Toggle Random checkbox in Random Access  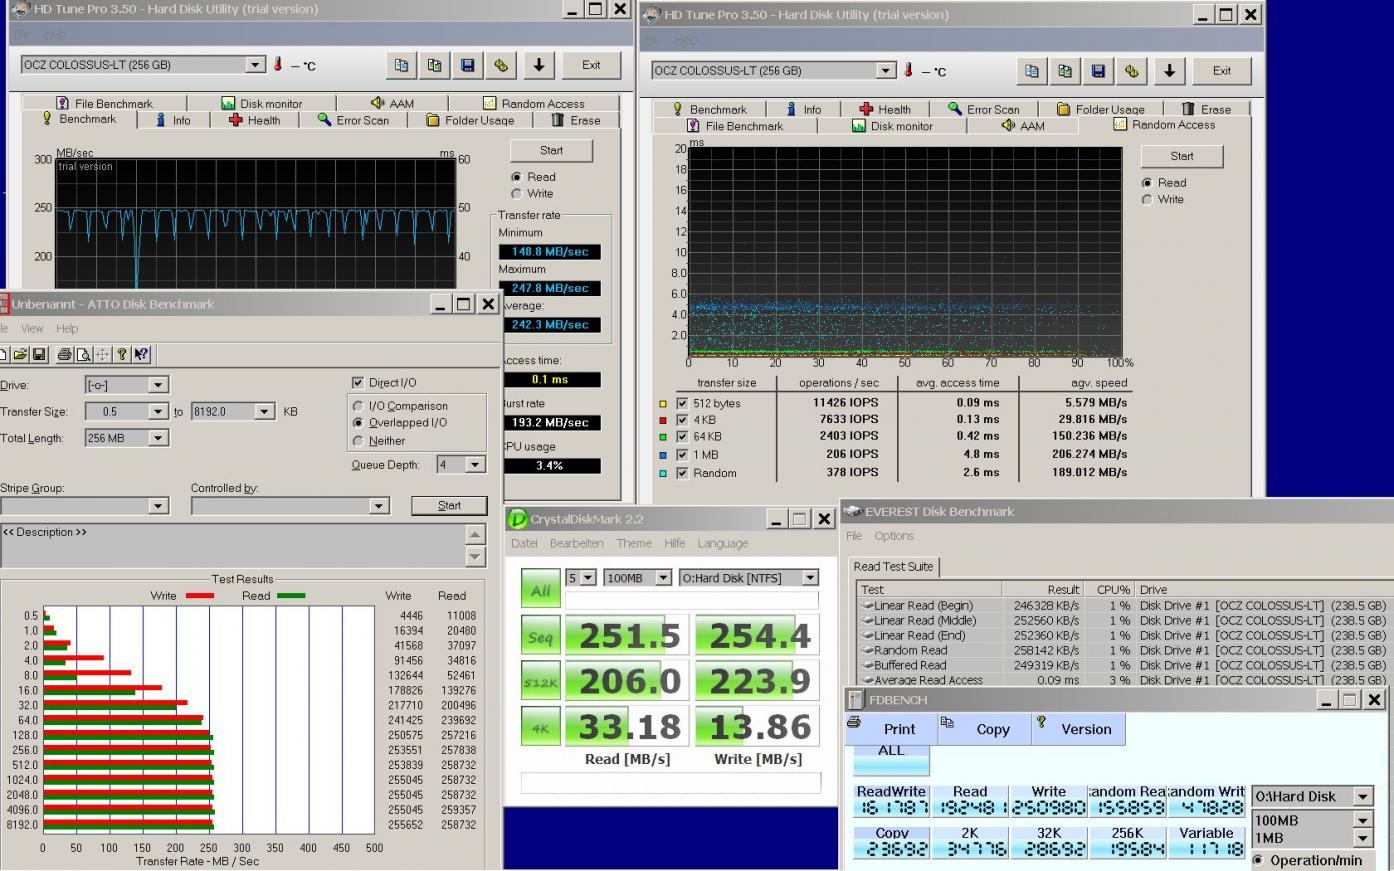click(682, 473)
